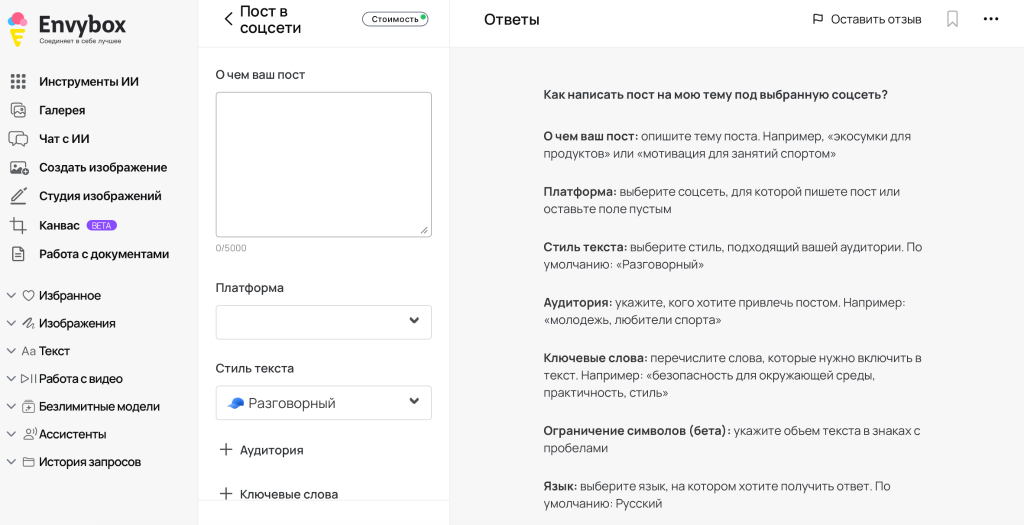Image resolution: width=1024 pixels, height=525 pixels.
Task: Expand the Ключевые слова field
Action: pyautogui.click(x=279, y=494)
